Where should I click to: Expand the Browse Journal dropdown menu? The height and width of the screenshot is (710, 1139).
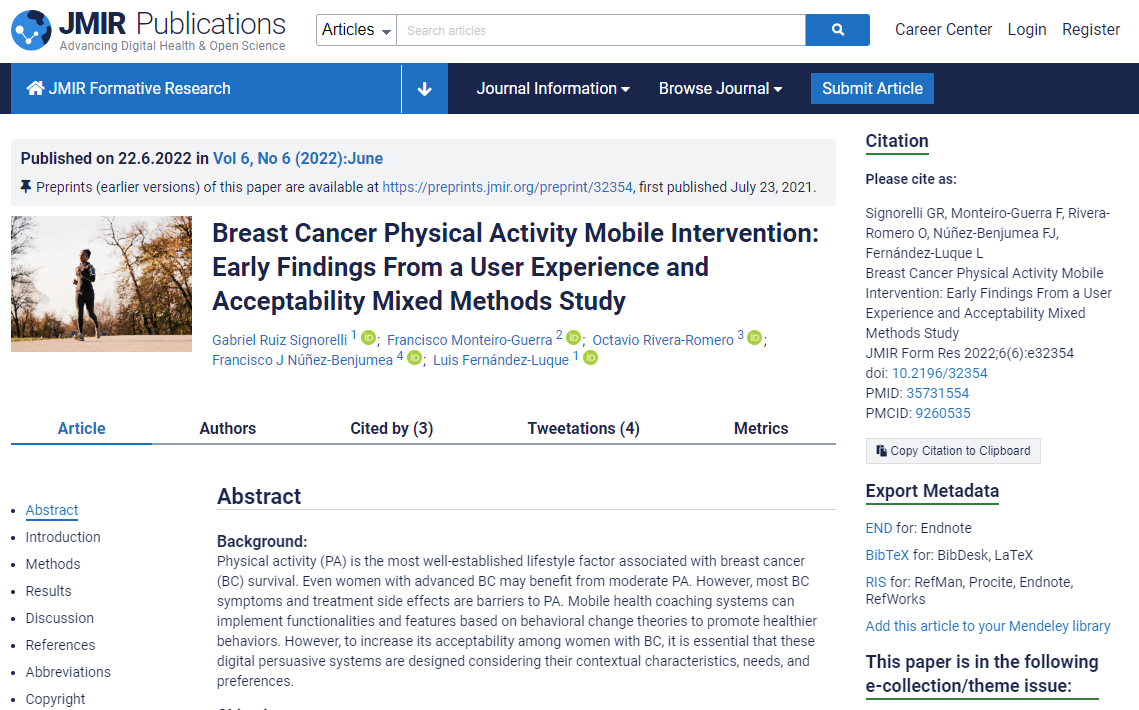(x=720, y=89)
